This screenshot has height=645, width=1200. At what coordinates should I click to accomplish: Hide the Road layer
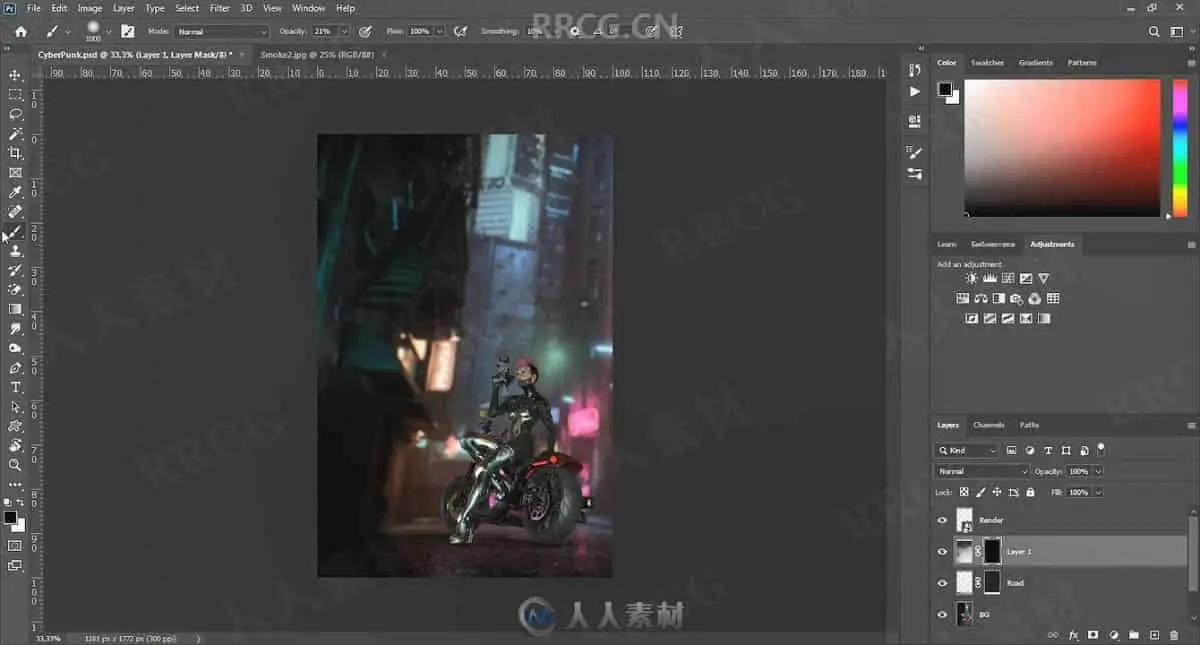(x=942, y=583)
